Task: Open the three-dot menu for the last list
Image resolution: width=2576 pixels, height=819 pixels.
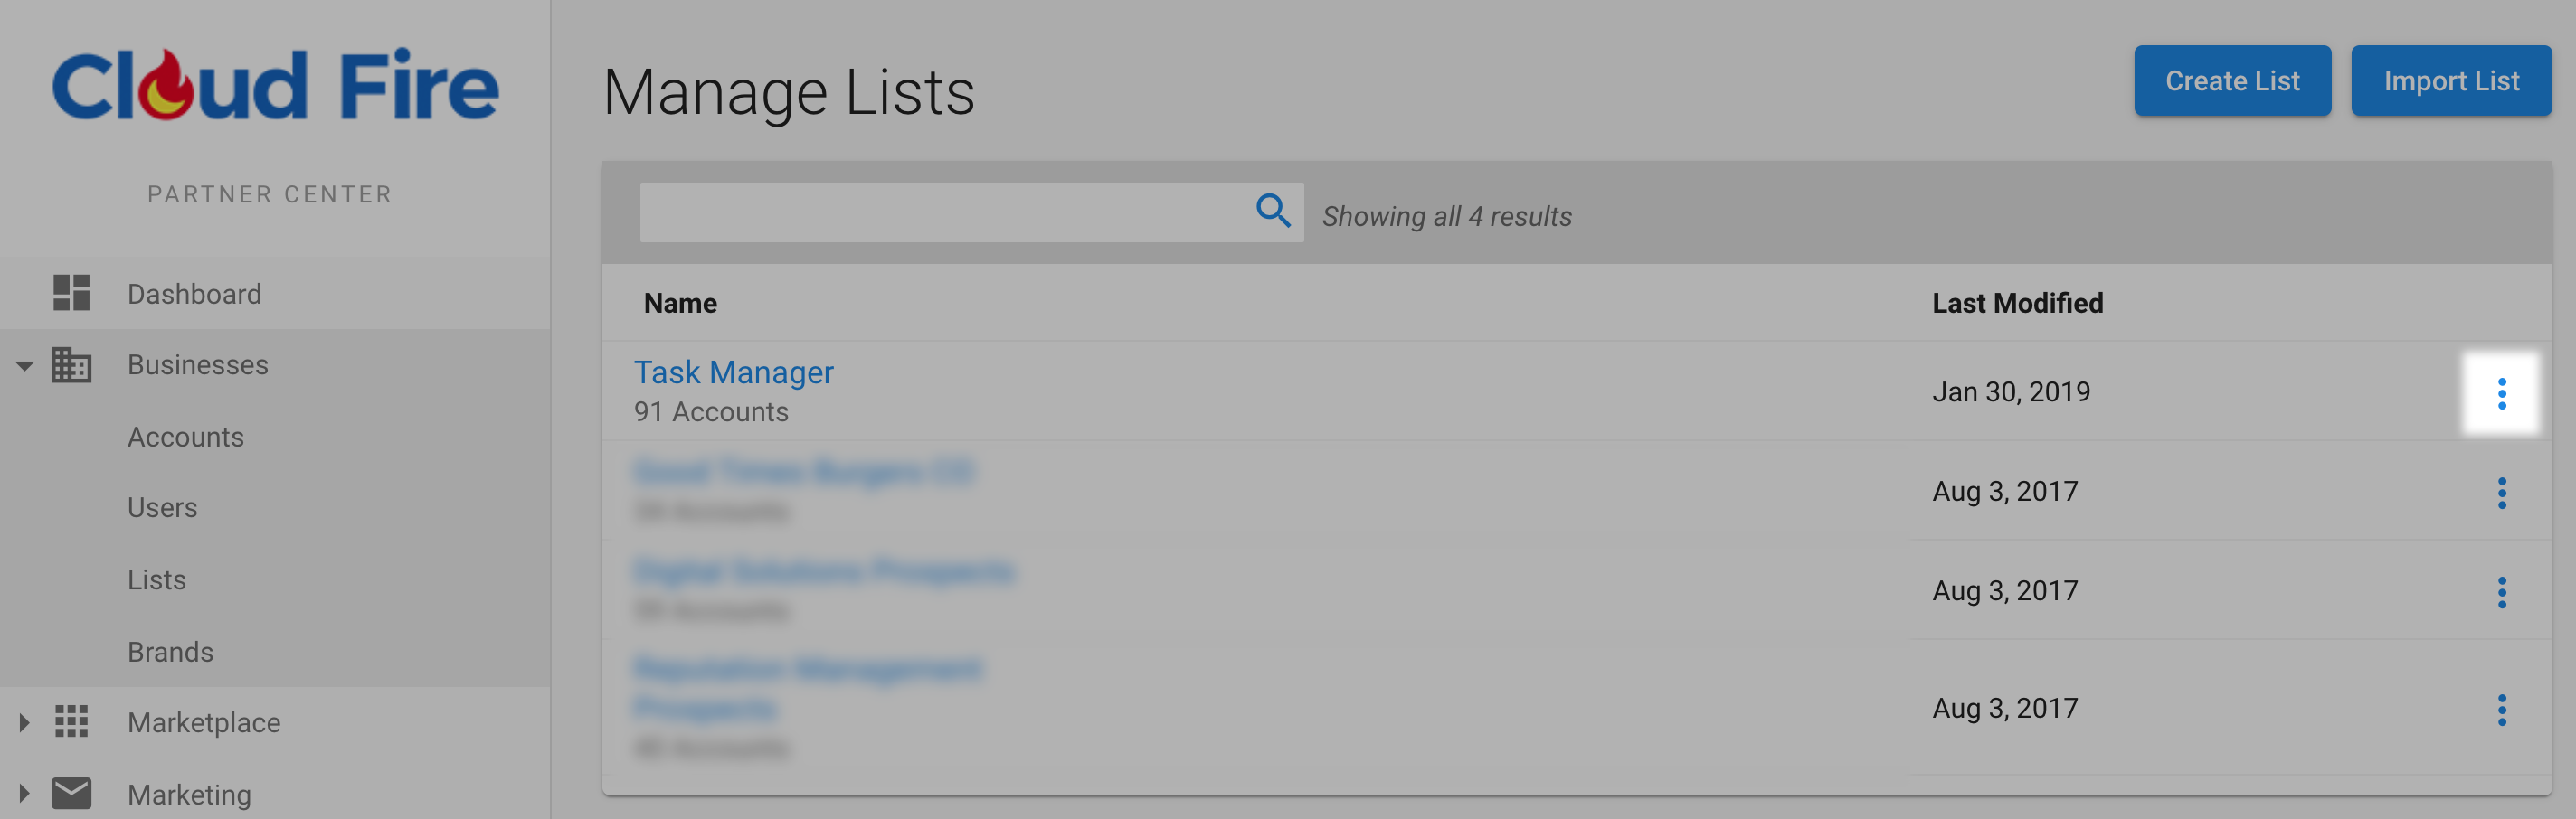Action: (x=2501, y=710)
